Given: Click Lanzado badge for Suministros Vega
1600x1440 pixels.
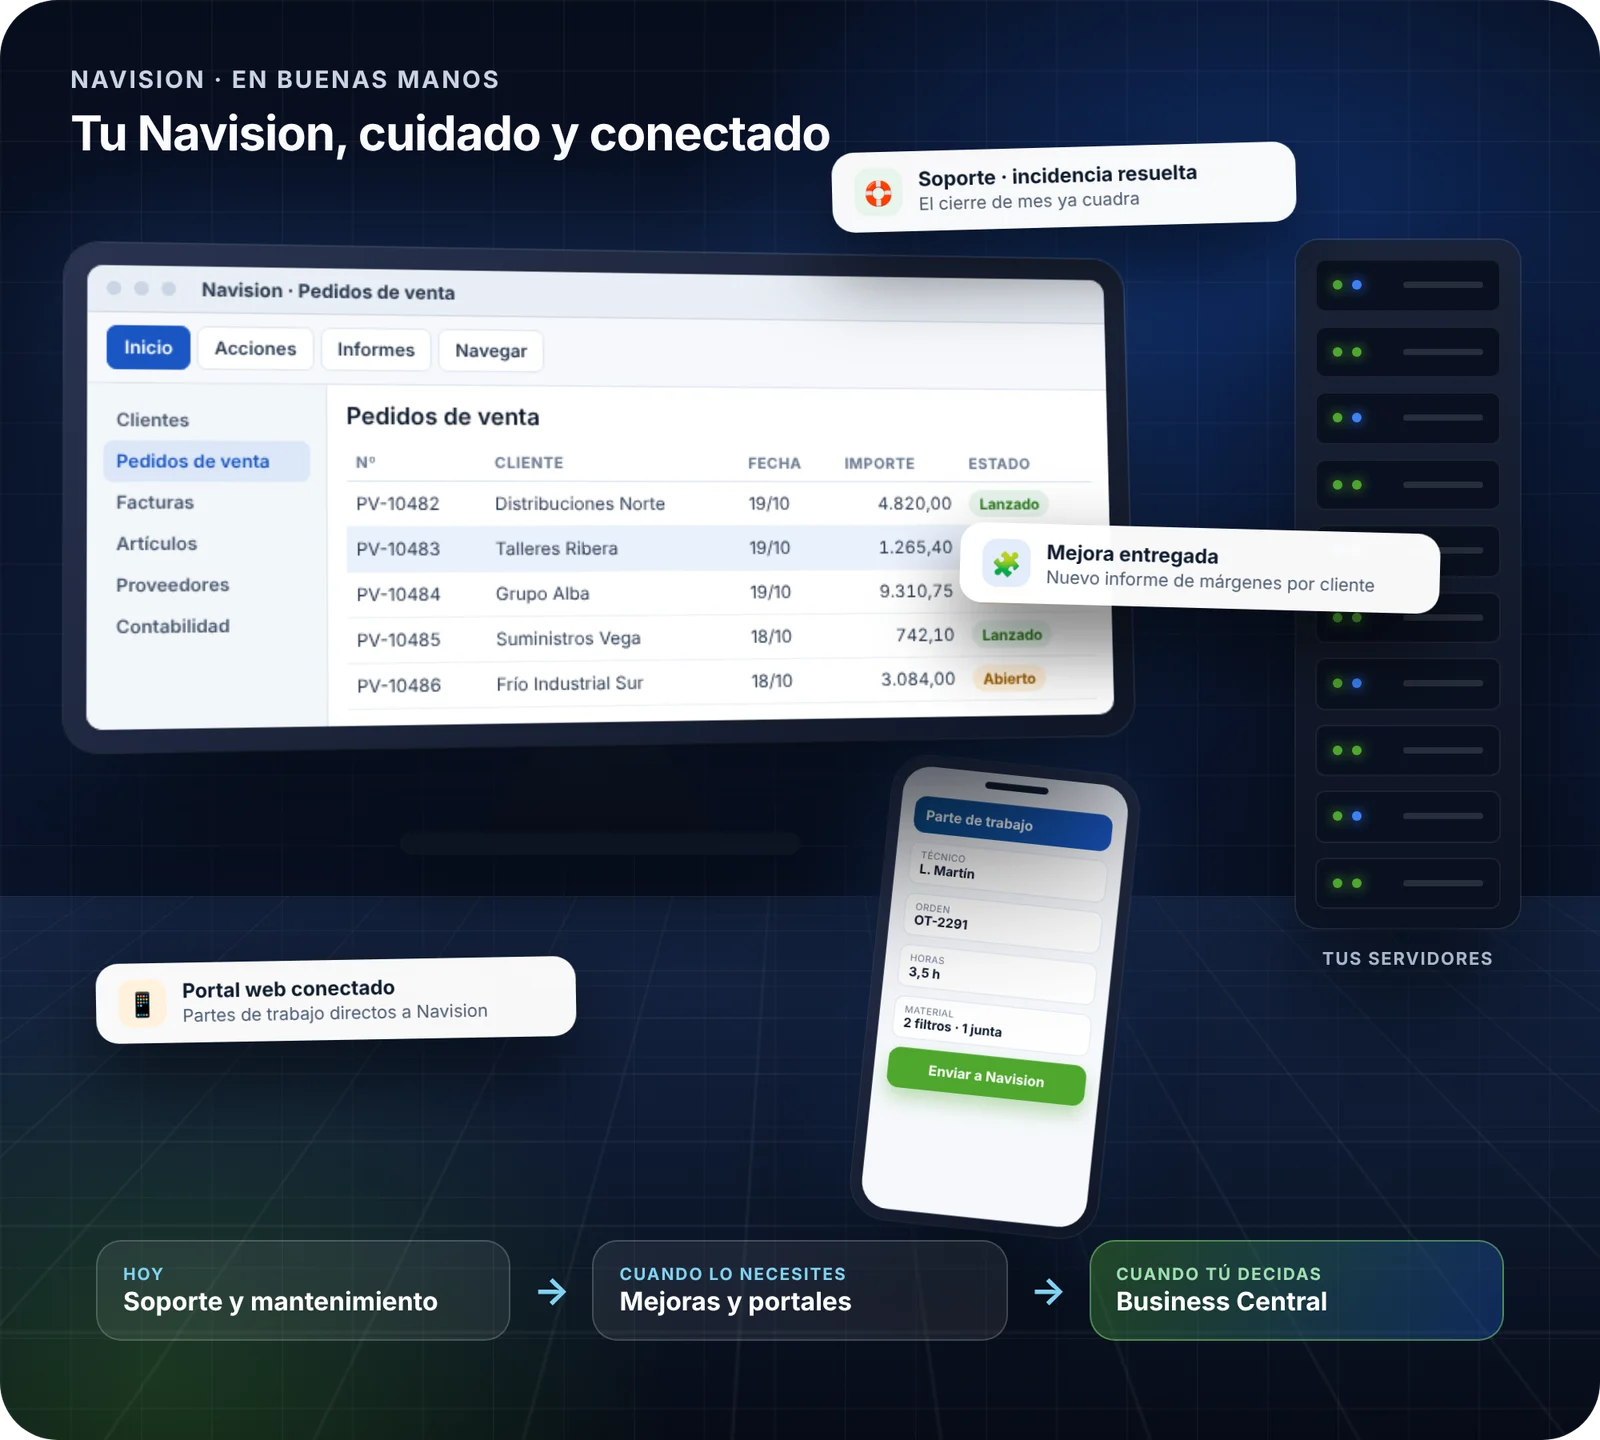Looking at the screenshot, I should click(x=1012, y=635).
